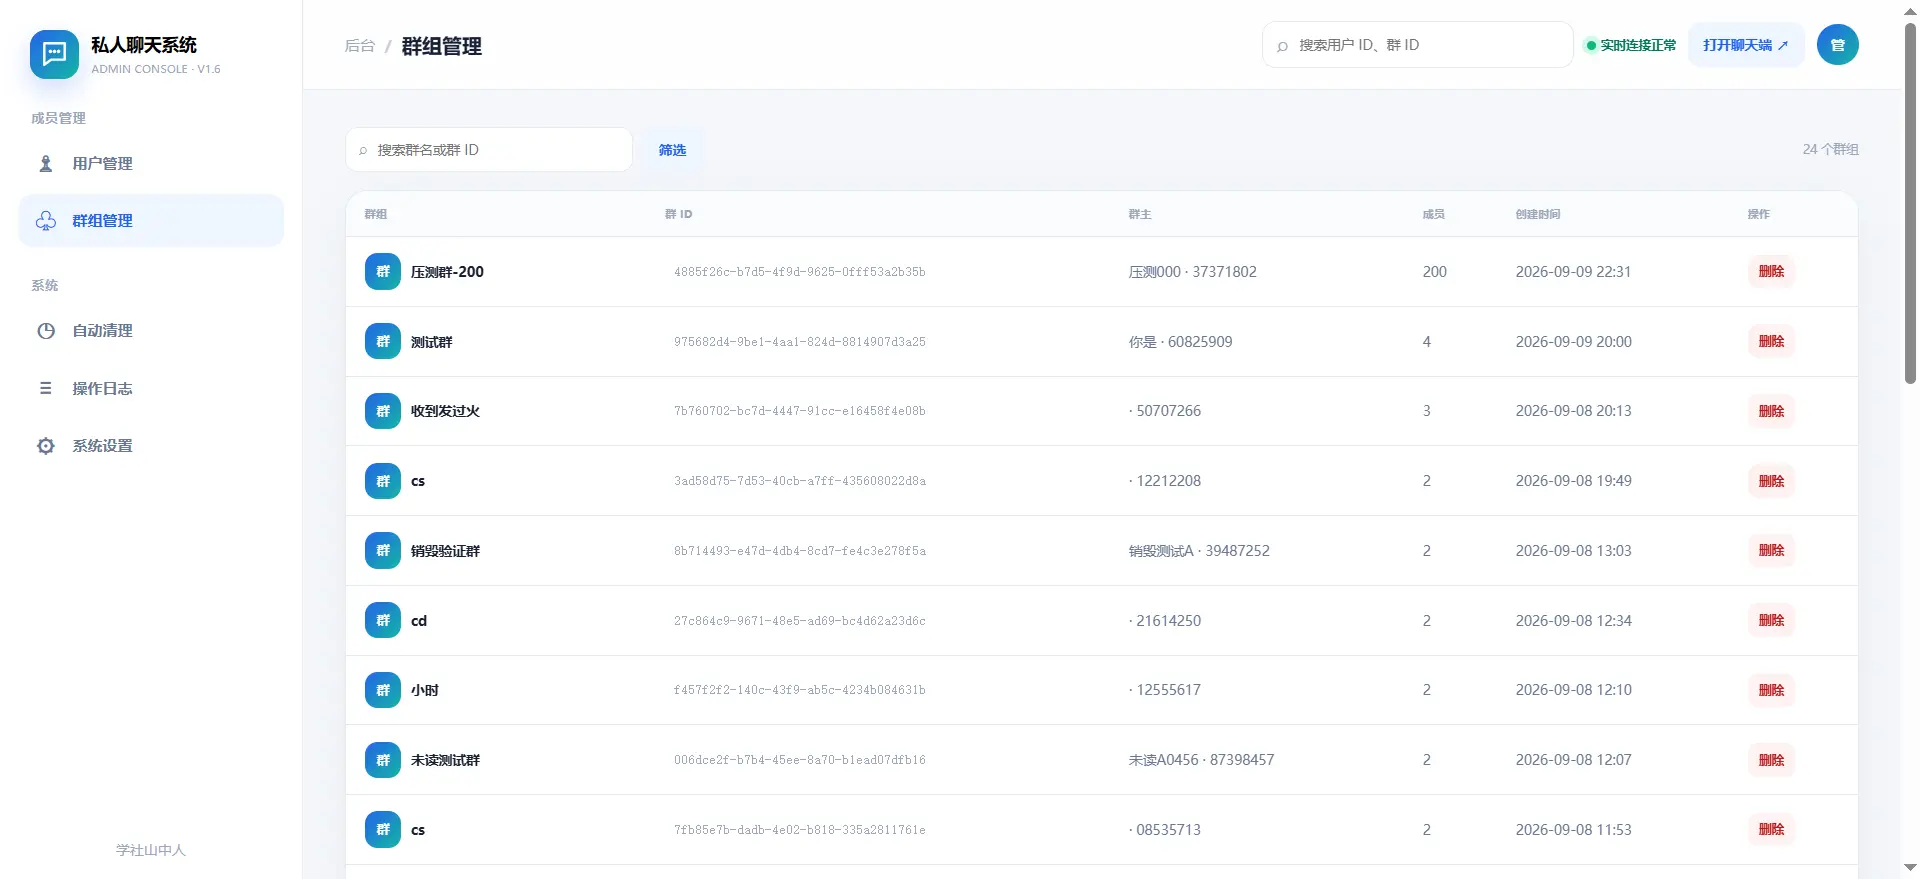Delete the cd group
Image resolution: width=1920 pixels, height=879 pixels.
tap(1771, 621)
